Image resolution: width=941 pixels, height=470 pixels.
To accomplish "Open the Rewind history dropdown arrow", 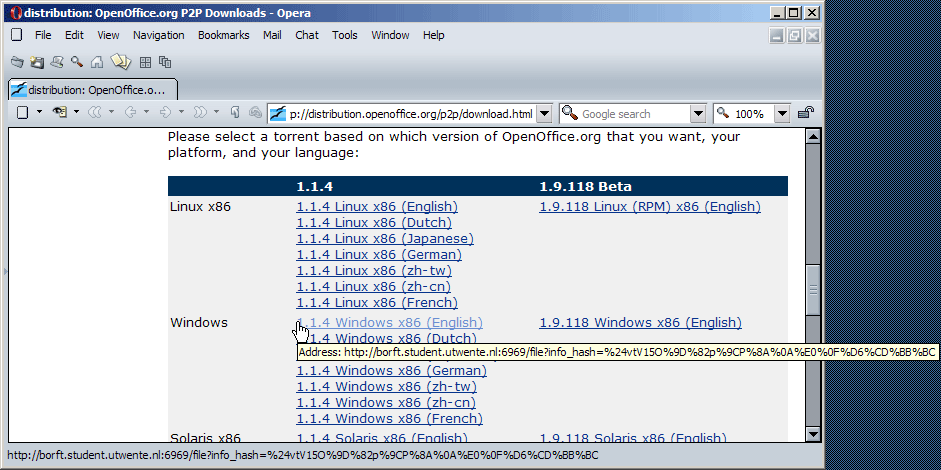I will click(x=112, y=112).
